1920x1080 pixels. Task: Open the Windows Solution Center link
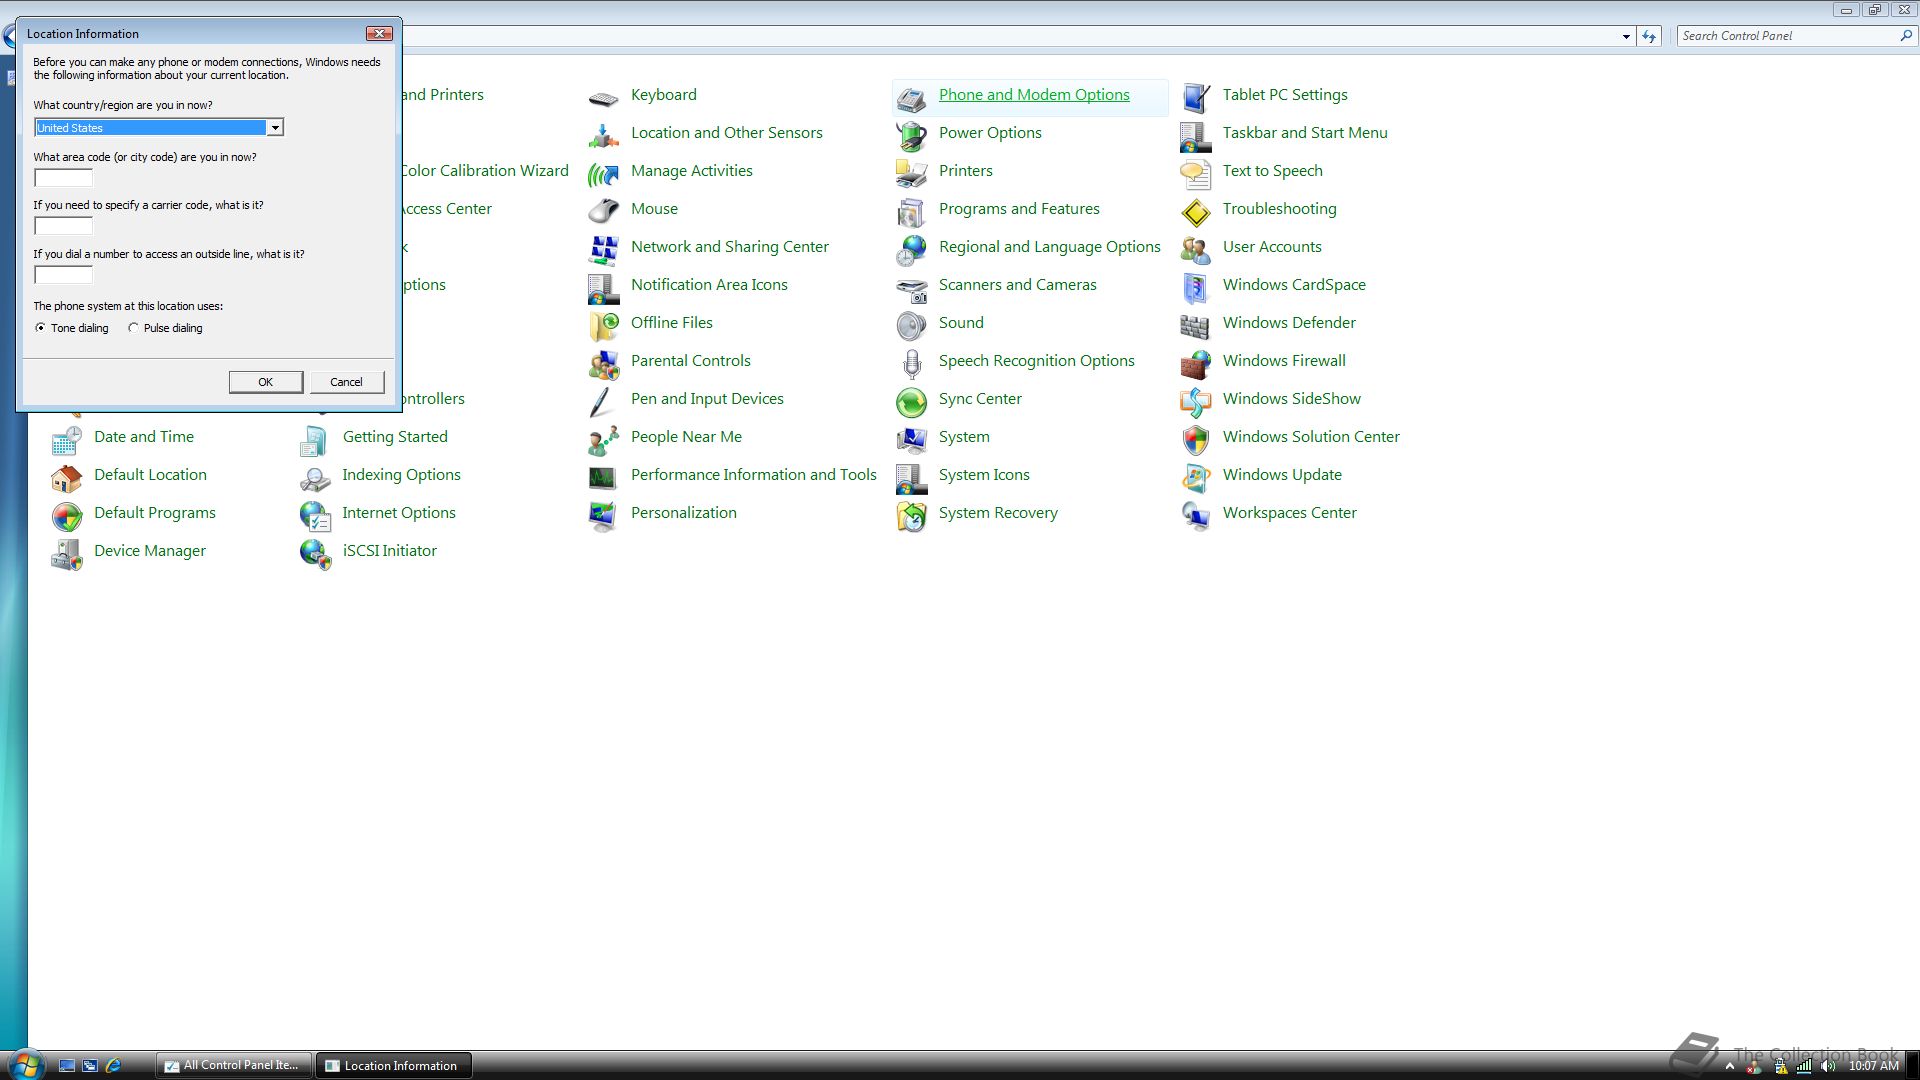tap(1311, 436)
